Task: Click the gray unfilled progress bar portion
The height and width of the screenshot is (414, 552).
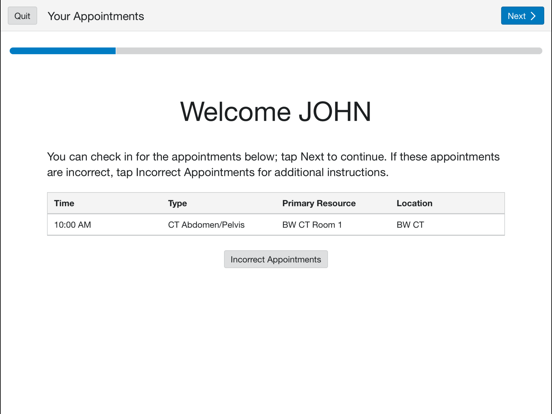Action: click(329, 51)
